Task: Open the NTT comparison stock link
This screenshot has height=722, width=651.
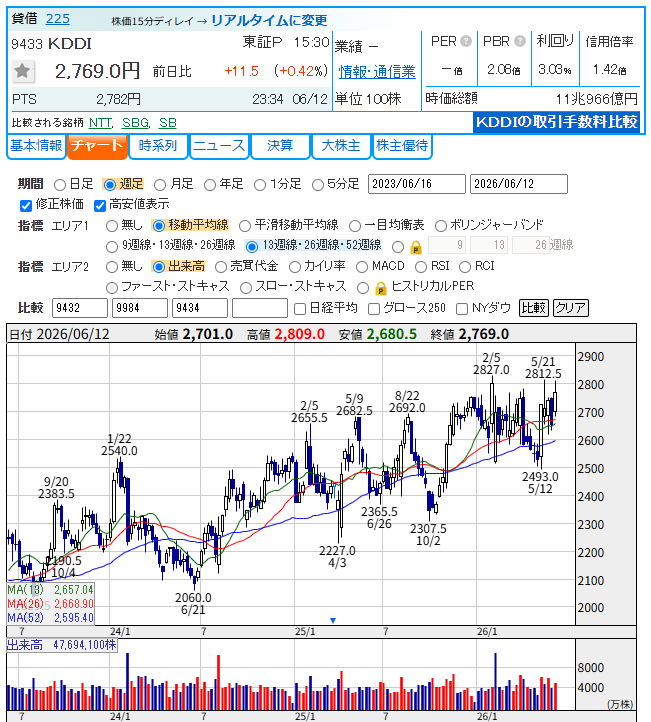Action: click(x=100, y=123)
